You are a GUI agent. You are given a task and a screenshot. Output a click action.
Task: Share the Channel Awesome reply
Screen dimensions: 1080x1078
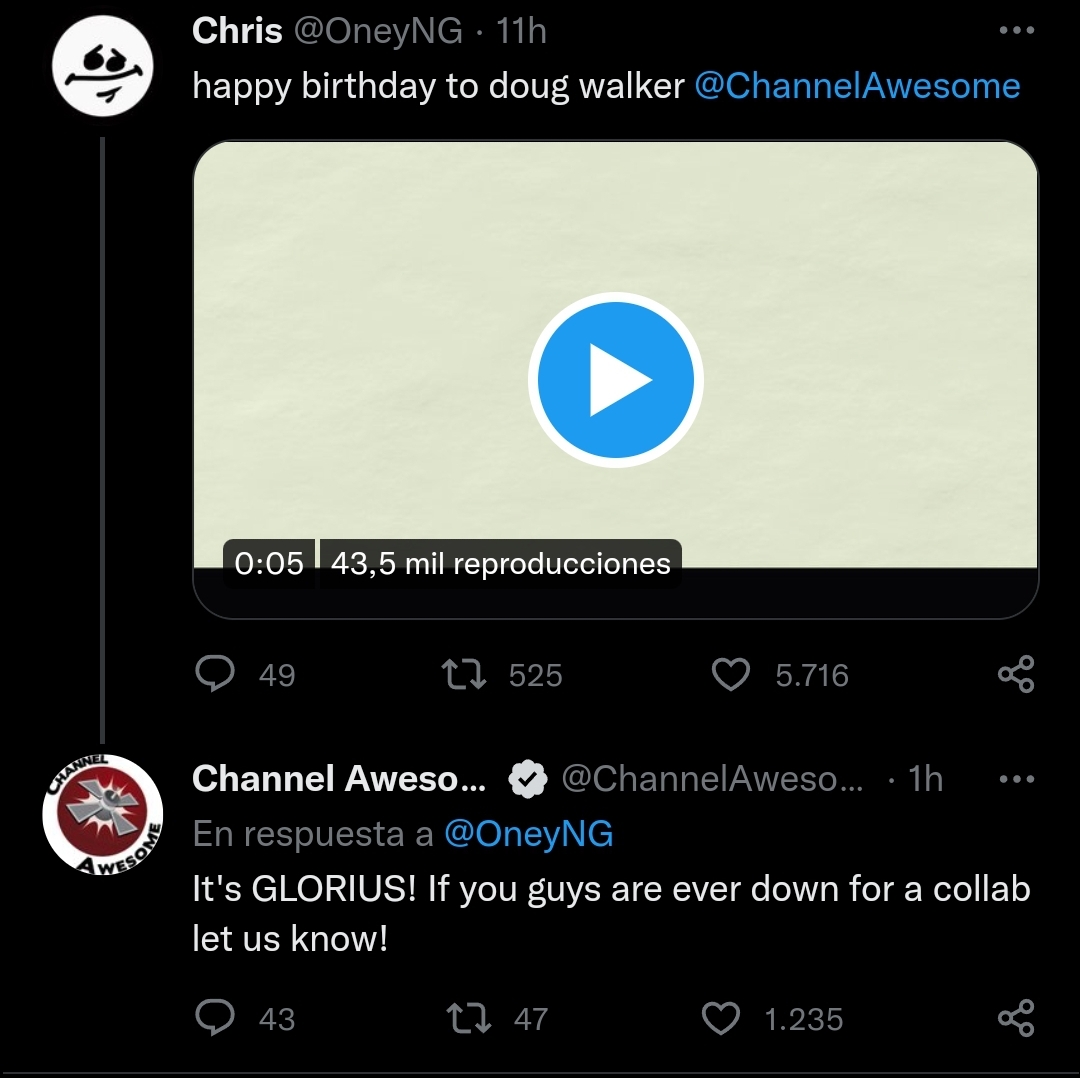(x=1016, y=1018)
